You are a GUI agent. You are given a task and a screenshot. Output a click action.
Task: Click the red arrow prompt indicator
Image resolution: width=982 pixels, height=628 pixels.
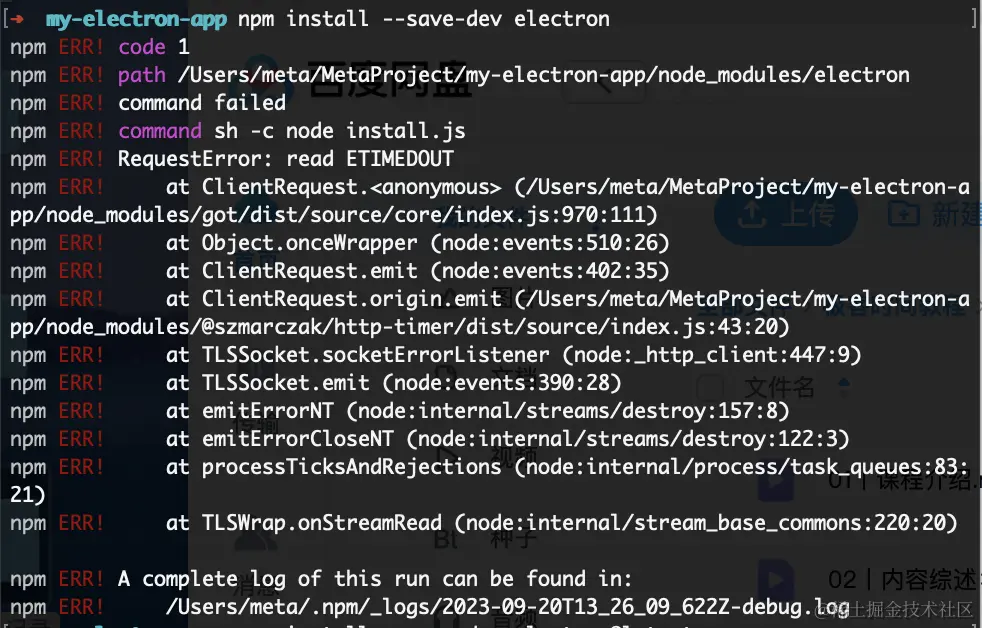tap(18, 19)
